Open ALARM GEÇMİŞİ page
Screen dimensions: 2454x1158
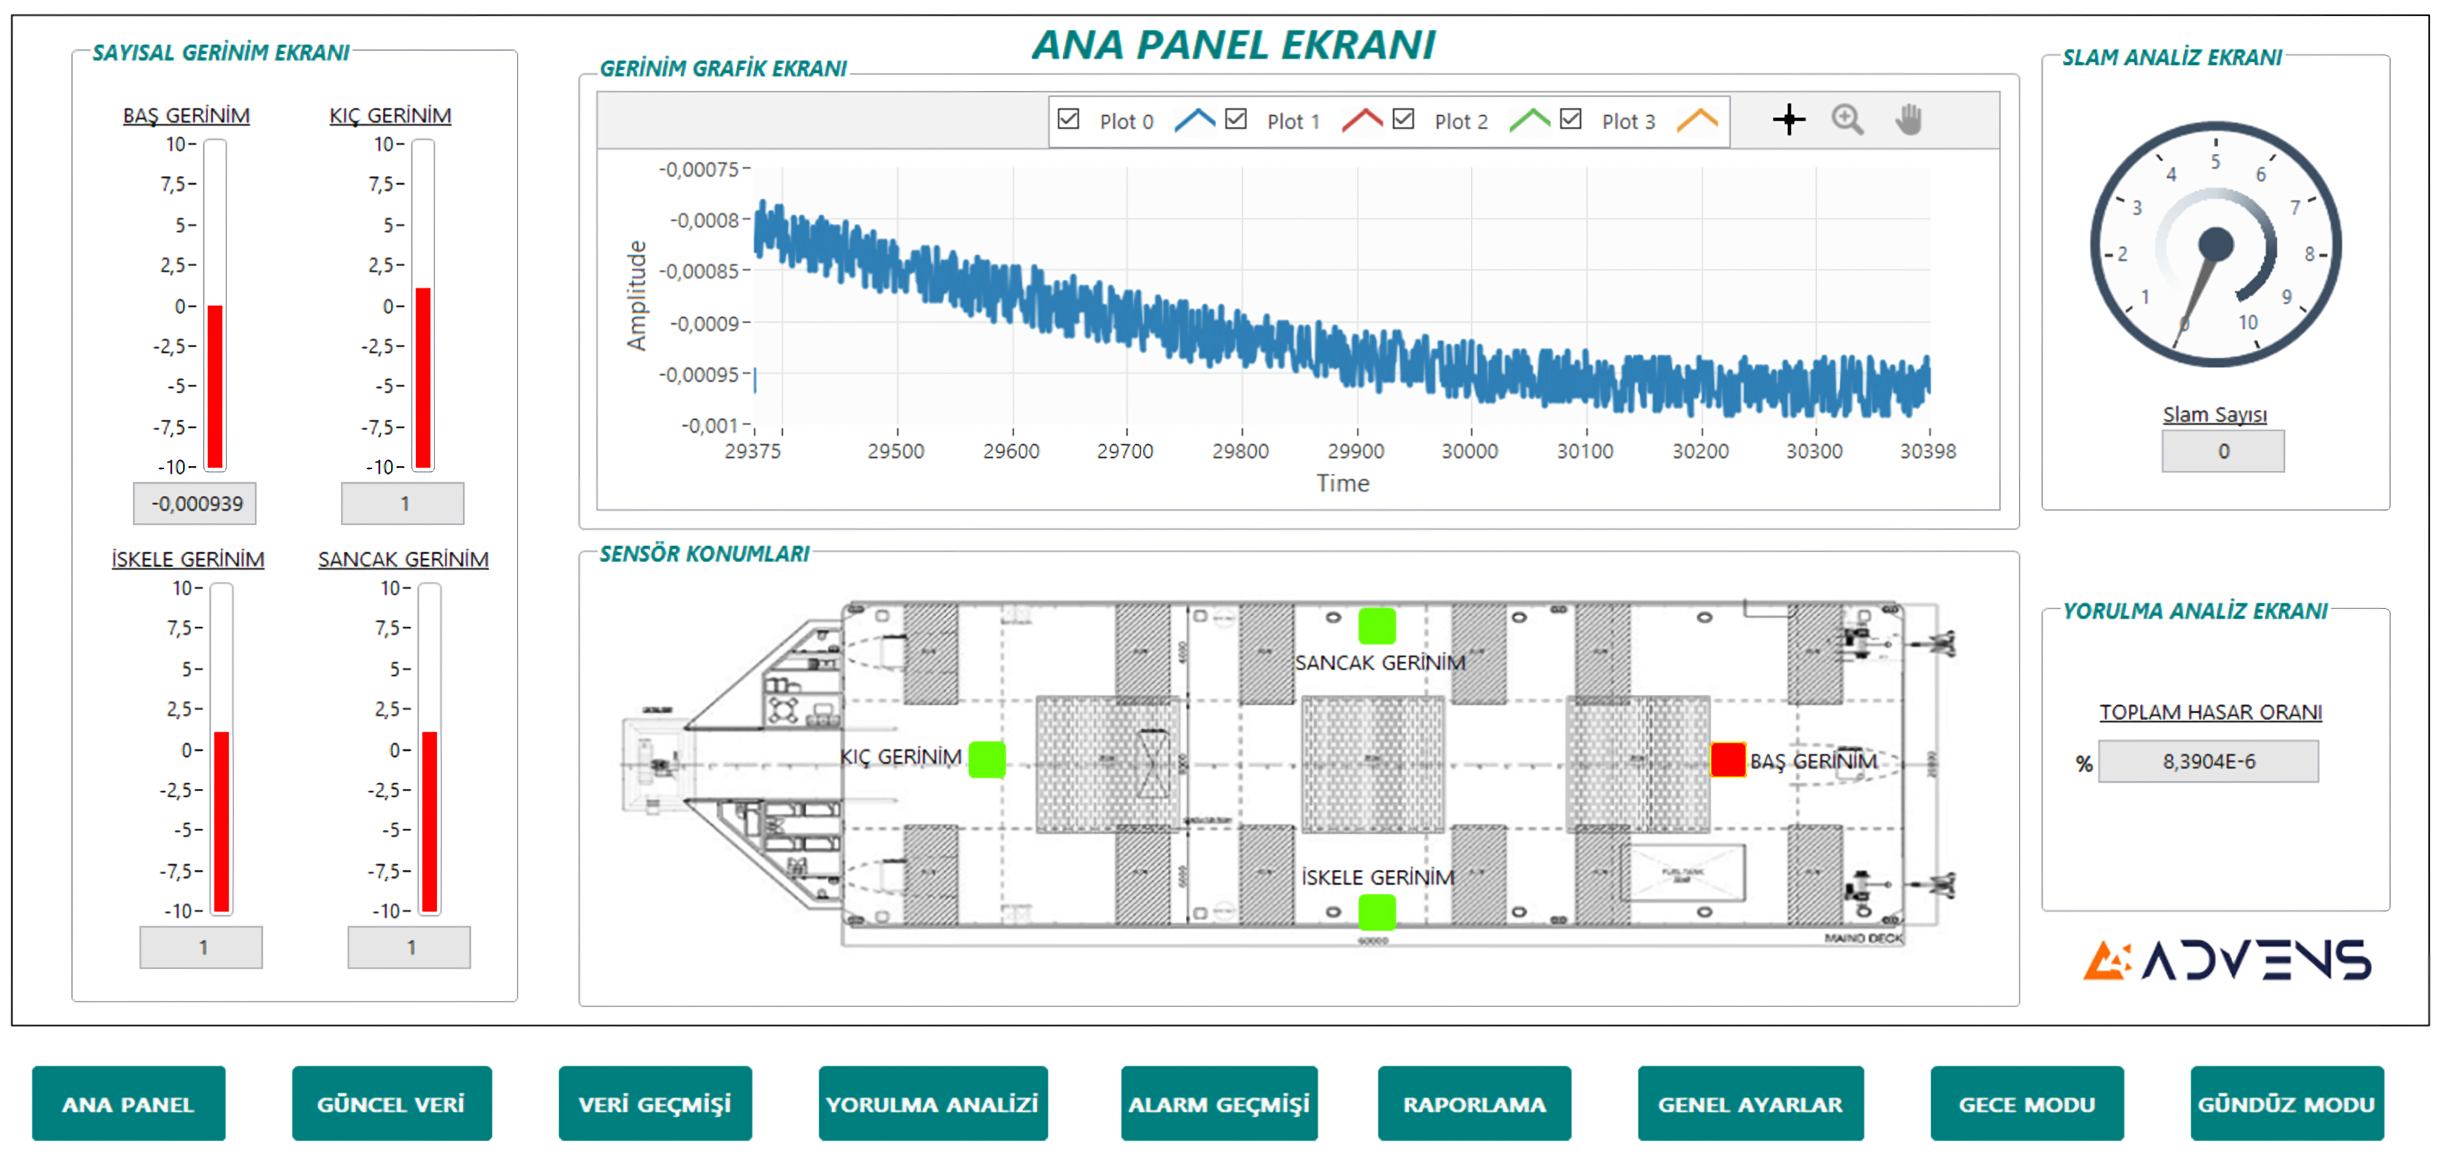click(x=1218, y=1104)
